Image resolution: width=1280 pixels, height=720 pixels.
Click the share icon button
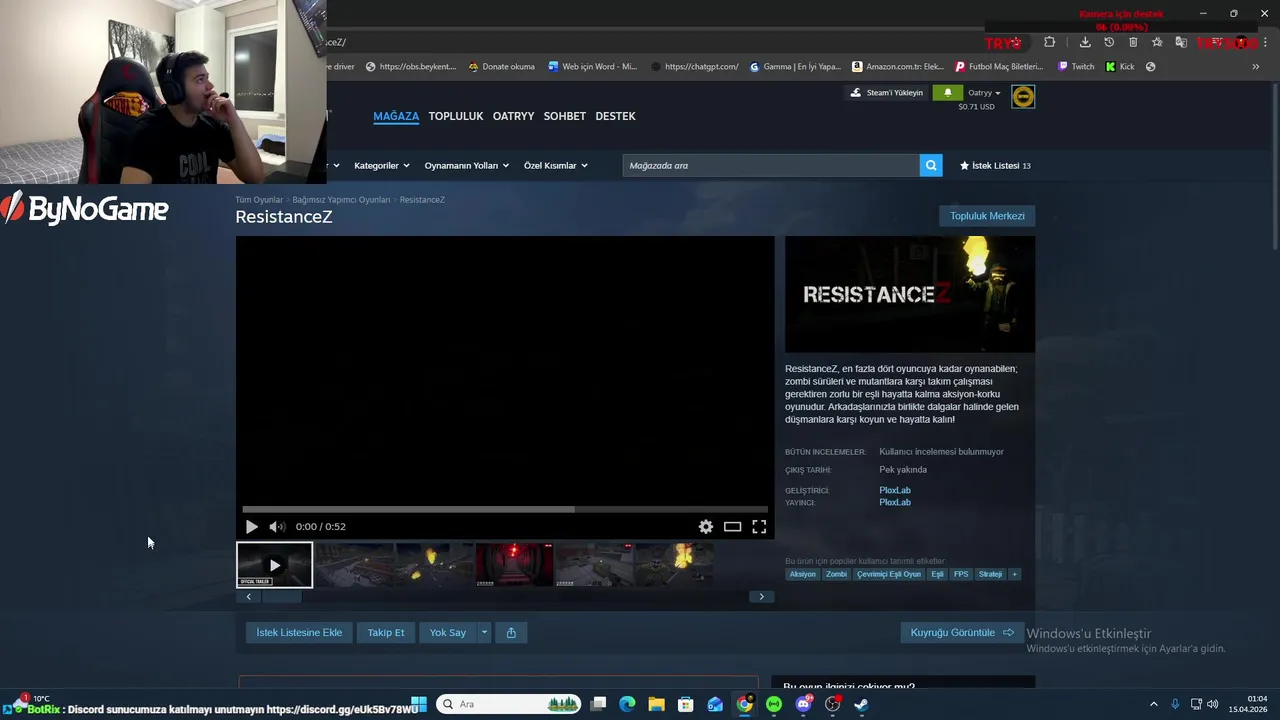511,632
